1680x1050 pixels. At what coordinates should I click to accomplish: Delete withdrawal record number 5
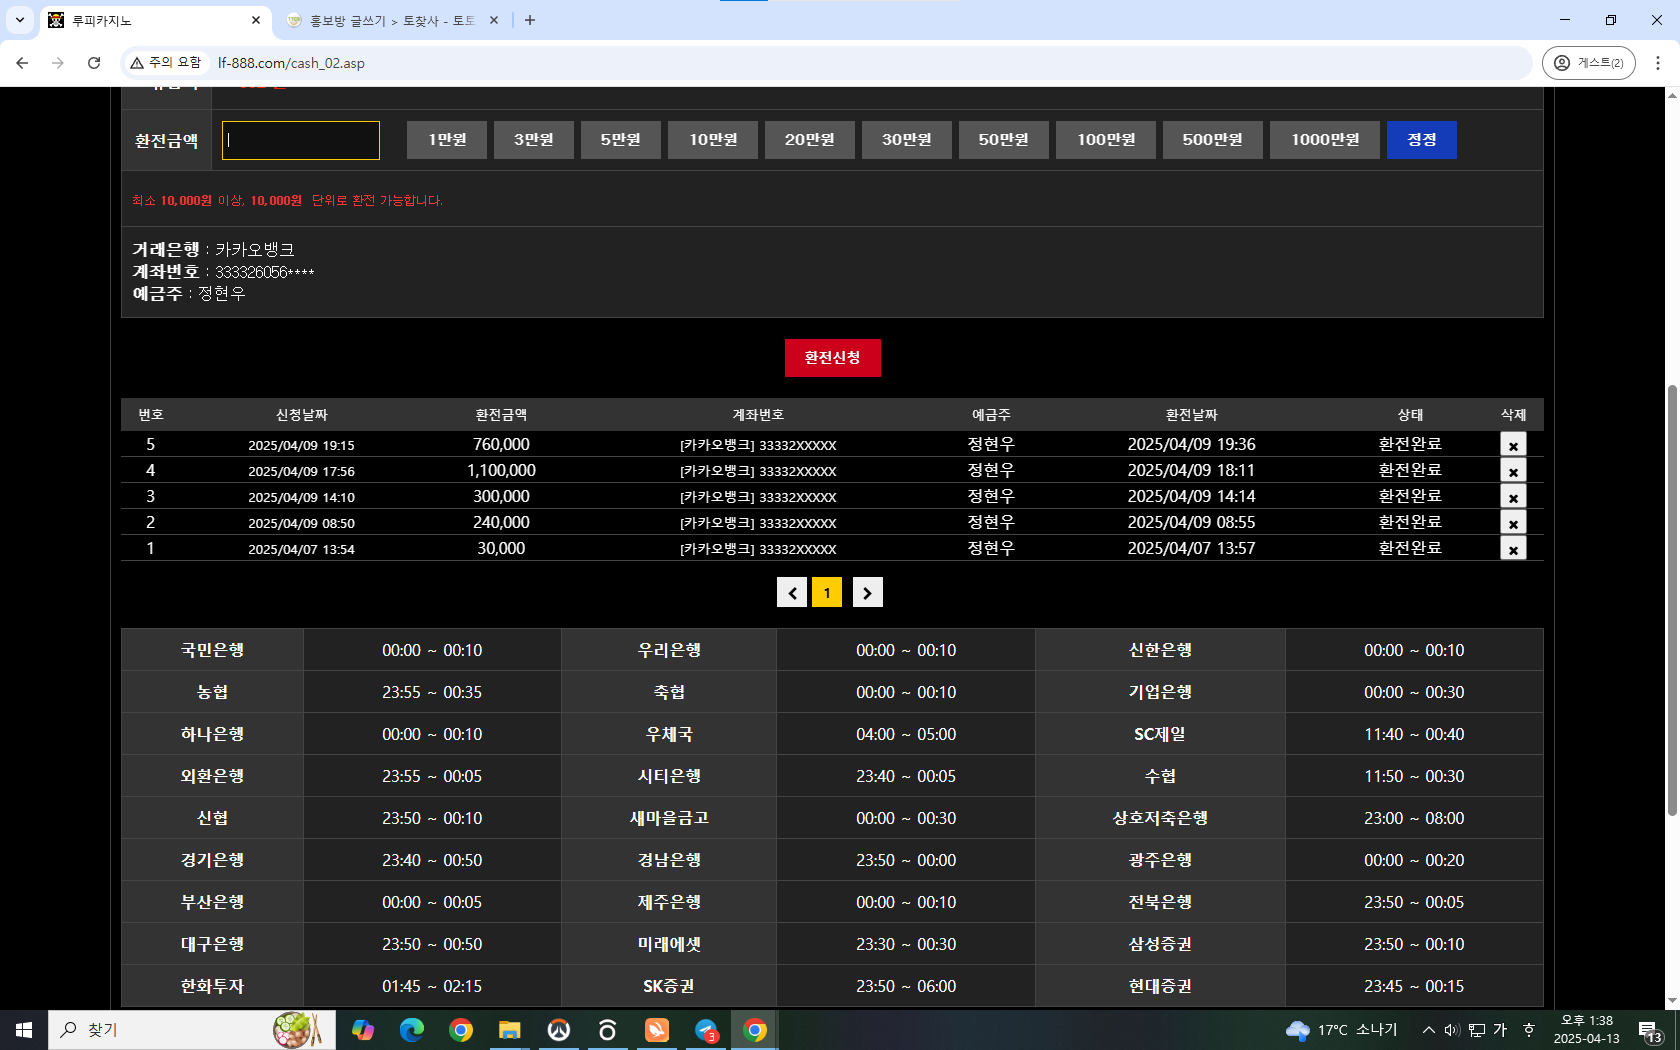click(x=1513, y=445)
